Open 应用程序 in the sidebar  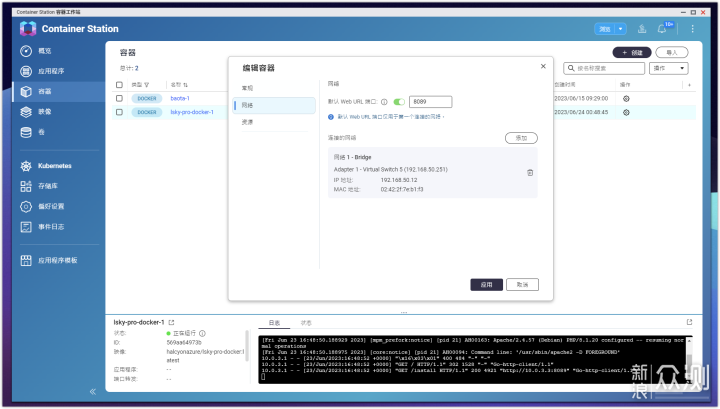(51, 71)
